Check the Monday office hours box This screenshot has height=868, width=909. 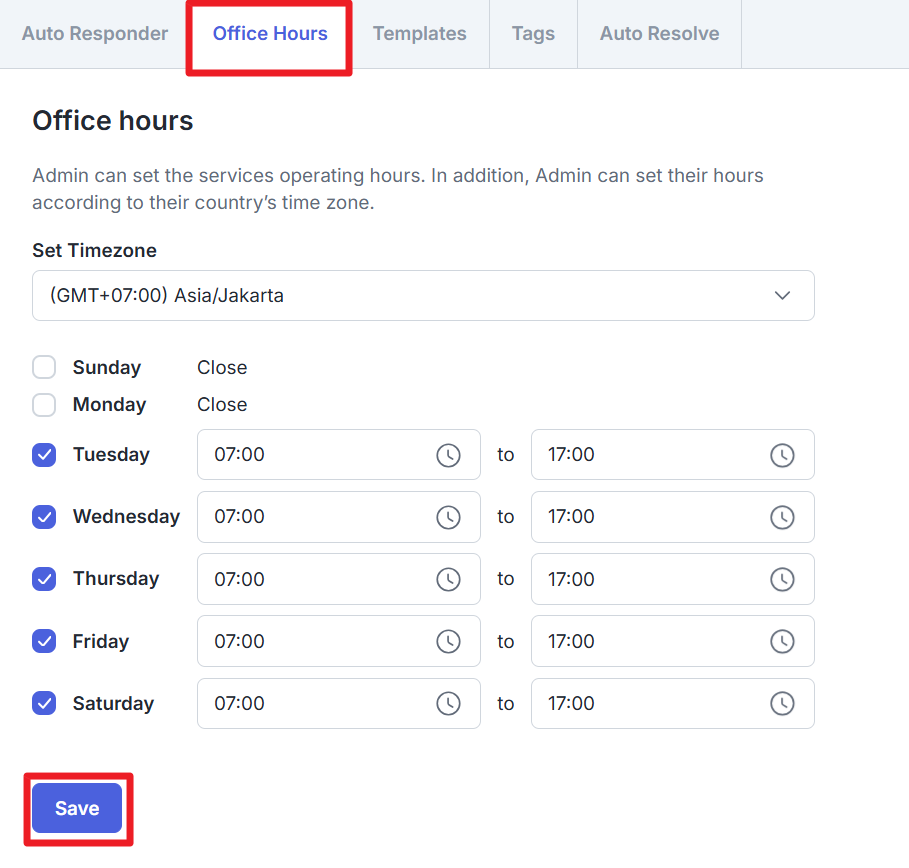point(44,404)
